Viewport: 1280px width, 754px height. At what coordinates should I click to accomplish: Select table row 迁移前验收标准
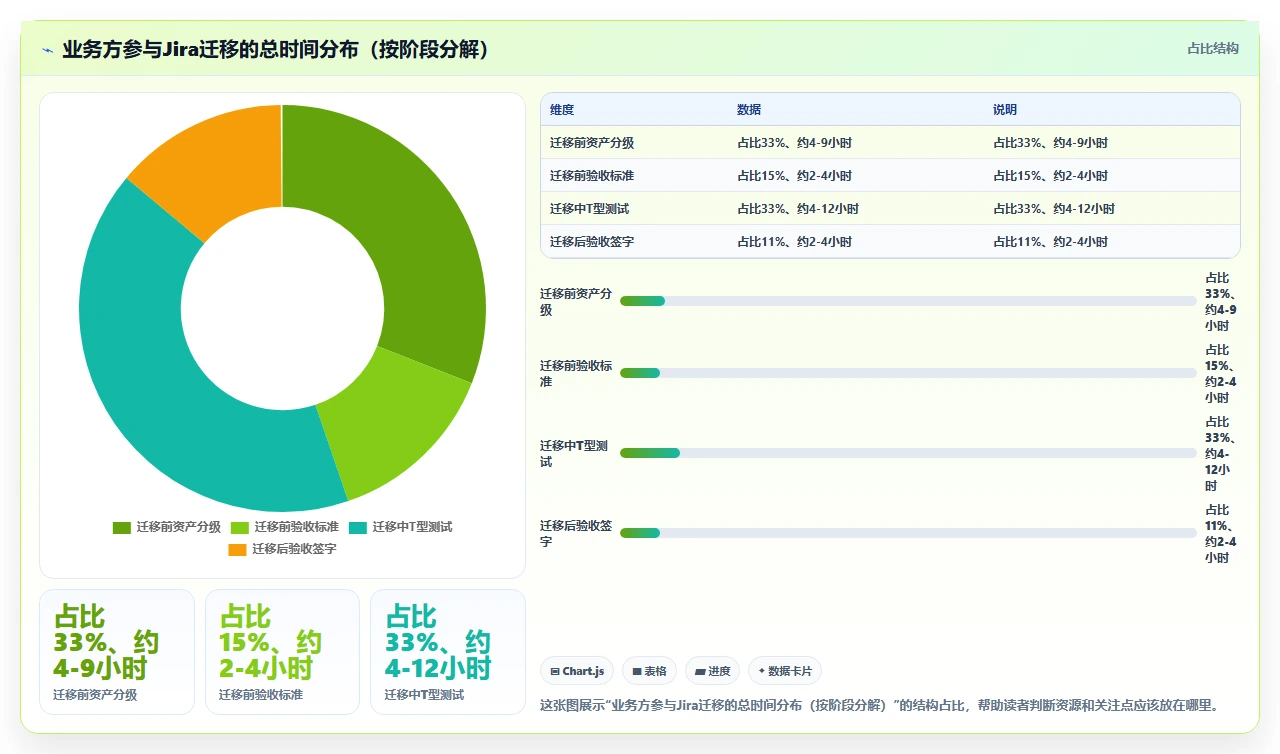(890, 176)
